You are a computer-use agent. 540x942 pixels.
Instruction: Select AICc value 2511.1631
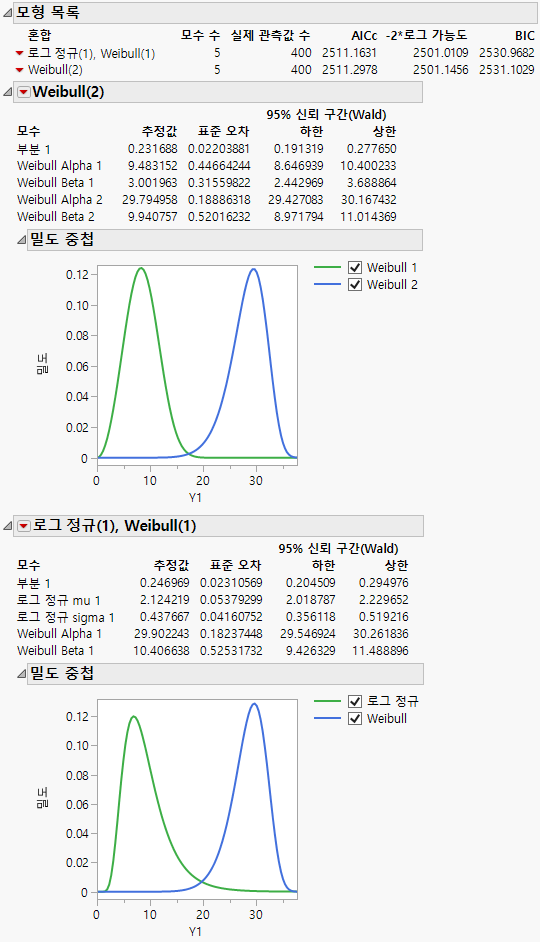coord(350,53)
